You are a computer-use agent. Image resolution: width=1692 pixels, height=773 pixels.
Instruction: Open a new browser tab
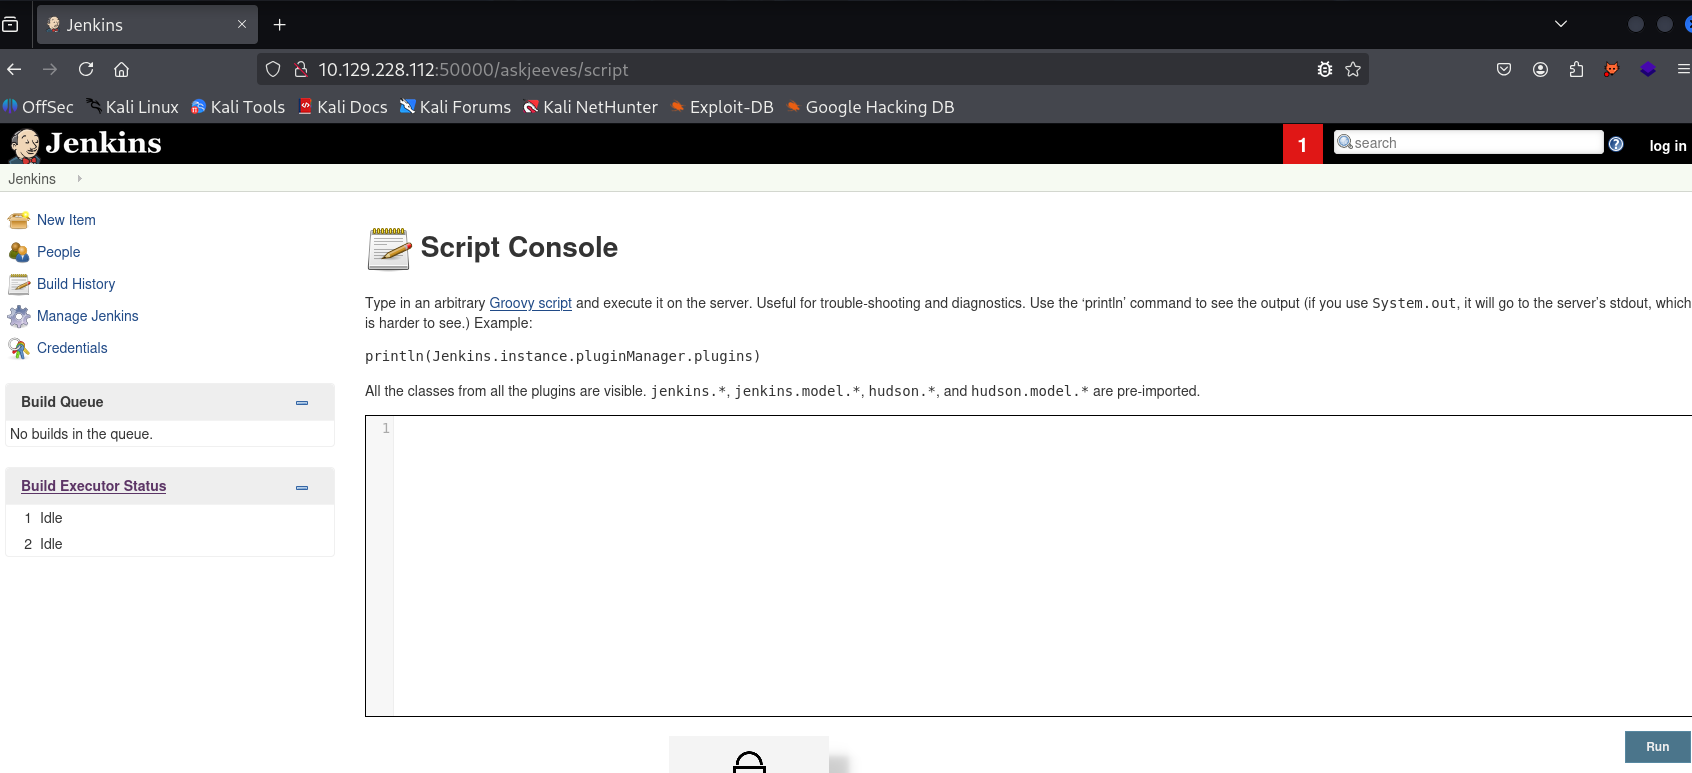(280, 24)
